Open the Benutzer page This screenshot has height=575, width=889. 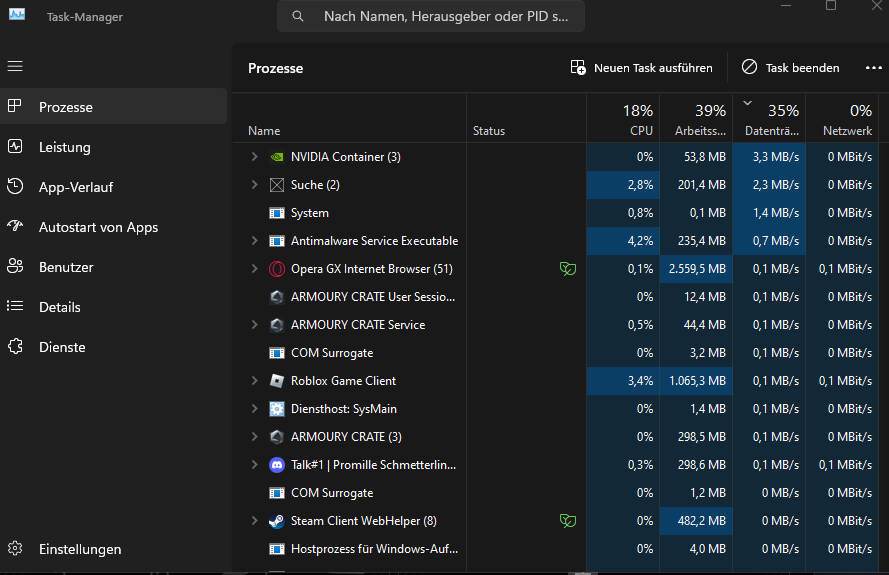tap(113, 267)
